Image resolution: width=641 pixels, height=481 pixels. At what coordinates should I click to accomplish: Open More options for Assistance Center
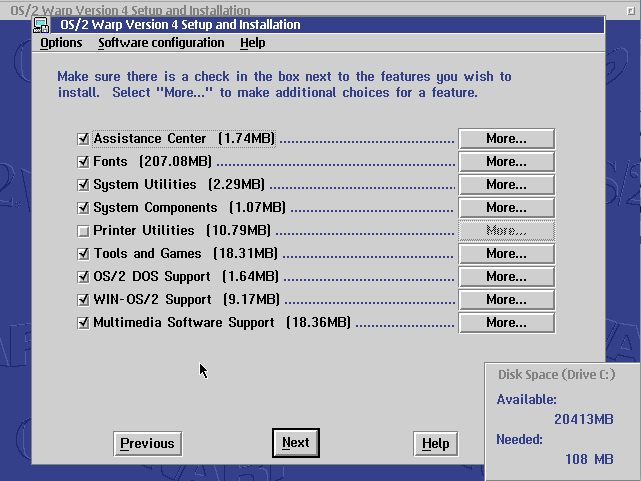pyautogui.click(x=506, y=139)
